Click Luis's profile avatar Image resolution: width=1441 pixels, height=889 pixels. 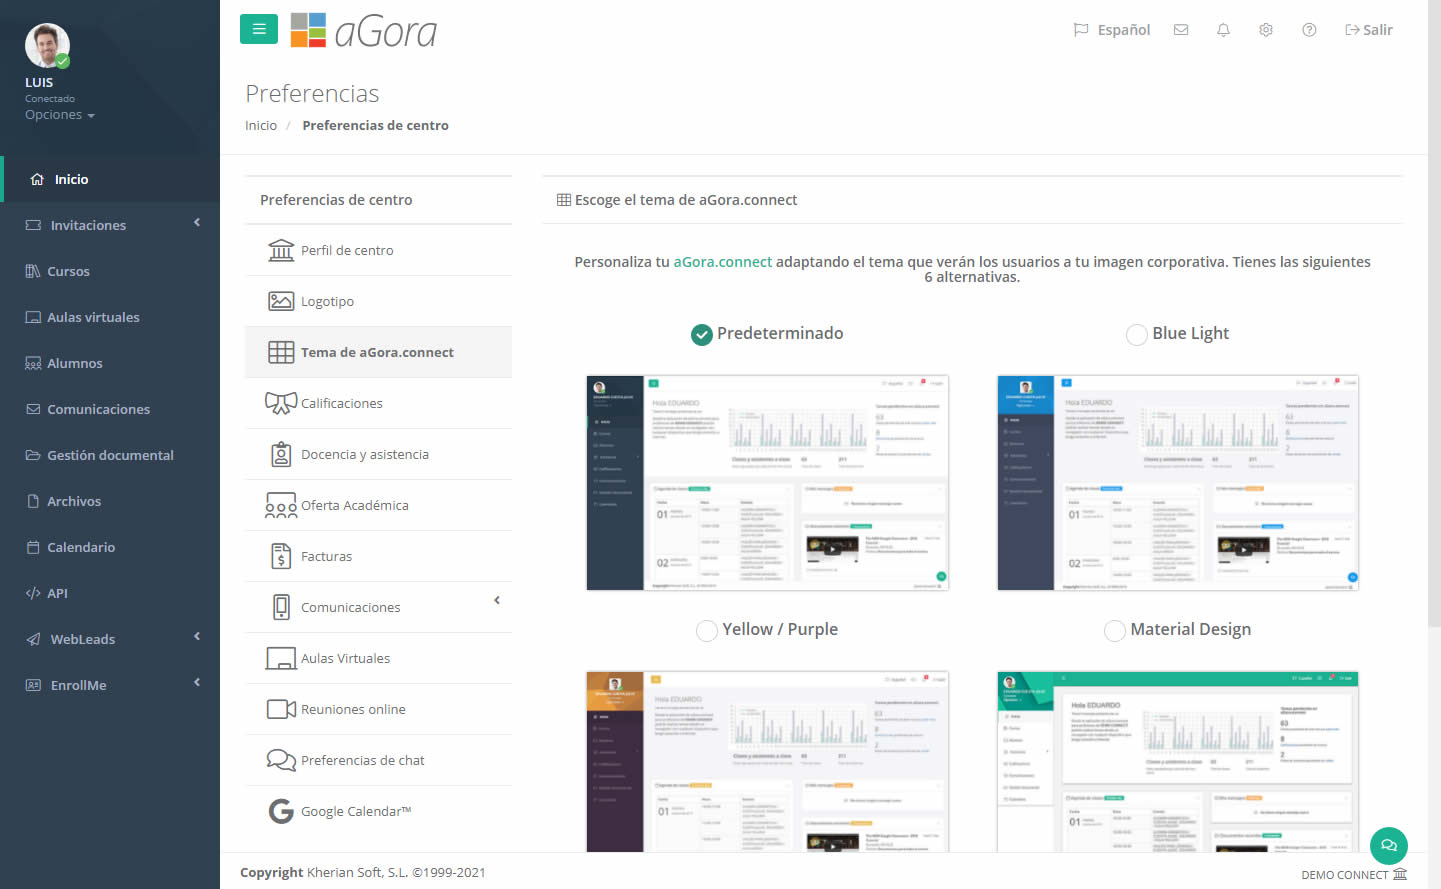(47, 46)
